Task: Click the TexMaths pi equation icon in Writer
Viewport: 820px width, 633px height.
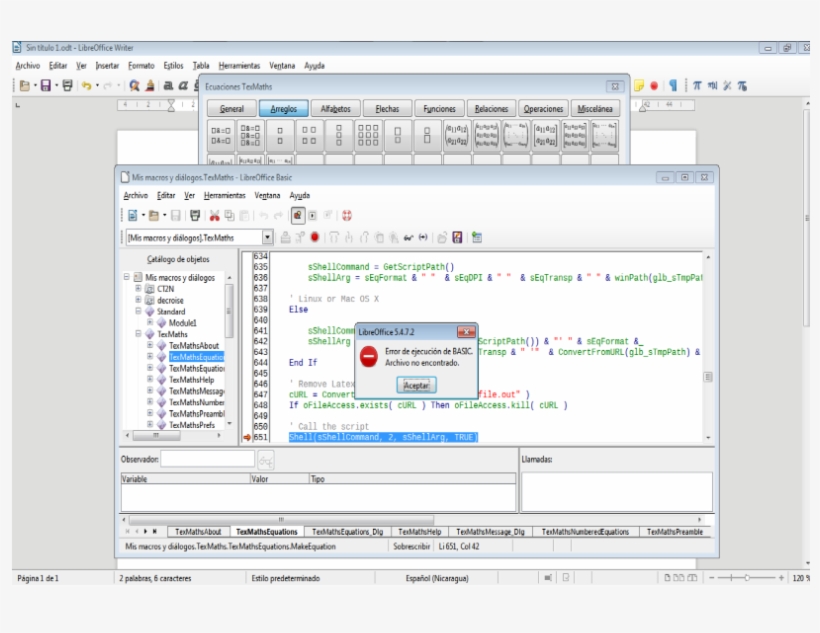Action: coord(697,86)
